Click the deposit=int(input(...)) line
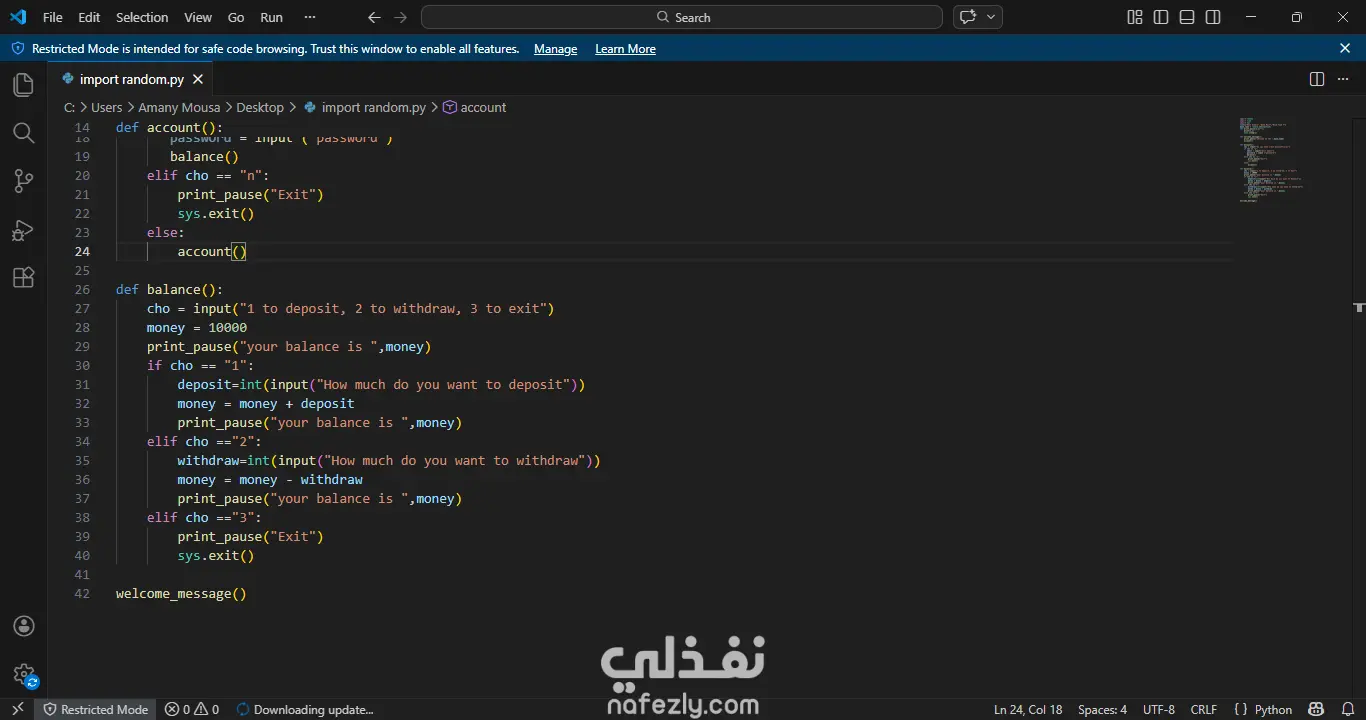 [x=381, y=384]
